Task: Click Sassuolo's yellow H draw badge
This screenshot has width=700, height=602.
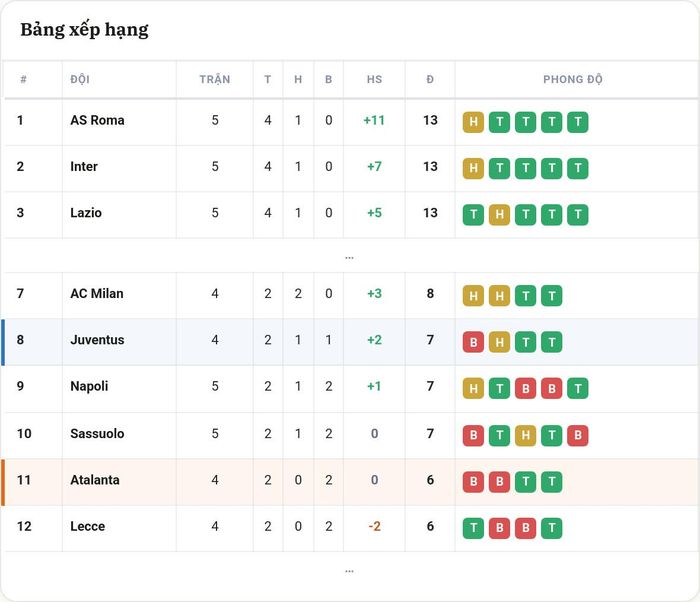Action: tap(525, 435)
